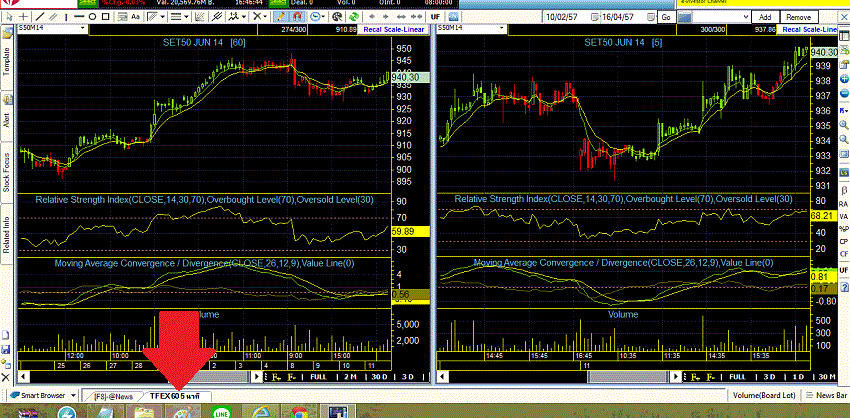Click the help question mark icon
Screen dimensions: 850x418
click(844, 287)
